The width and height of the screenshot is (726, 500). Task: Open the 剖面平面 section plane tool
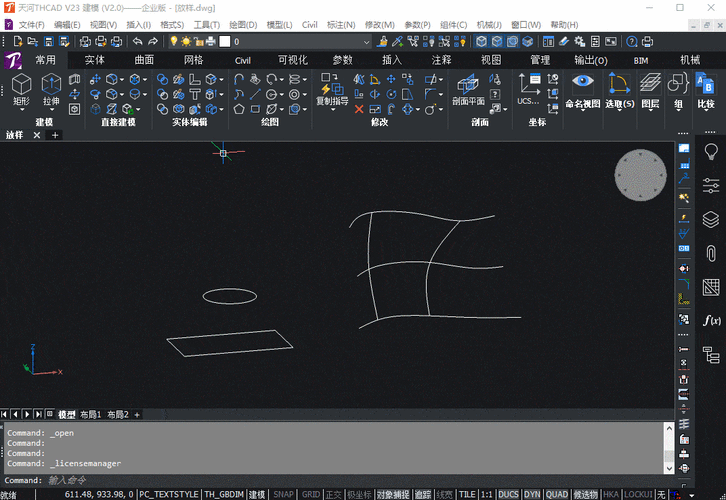pos(468,88)
